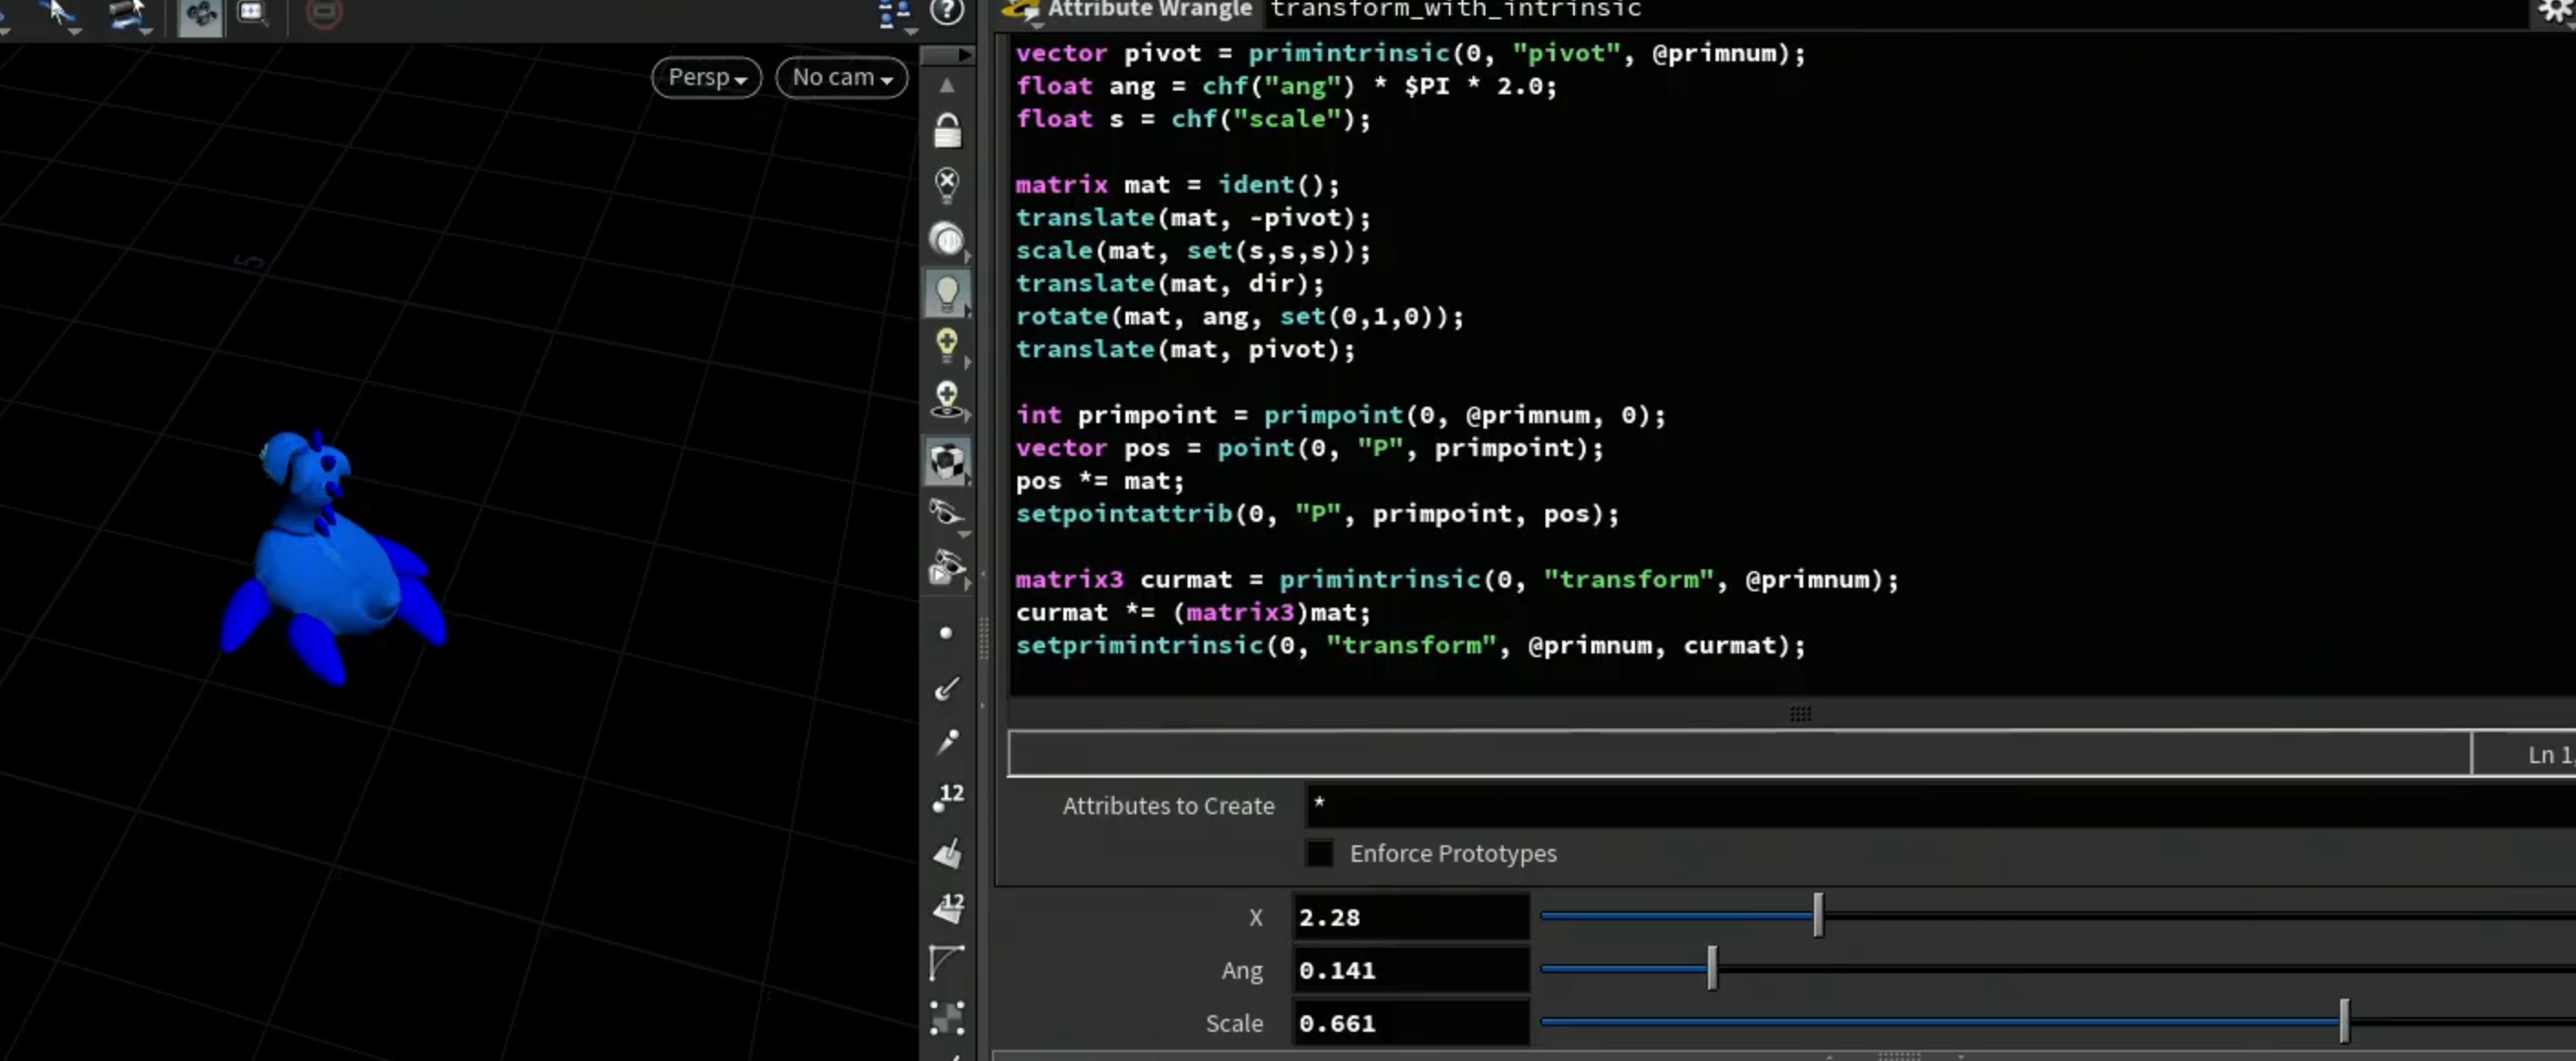Click the lock camera to view icon
Viewport: 2576px width, 1061px height.
click(x=947, y=132)
